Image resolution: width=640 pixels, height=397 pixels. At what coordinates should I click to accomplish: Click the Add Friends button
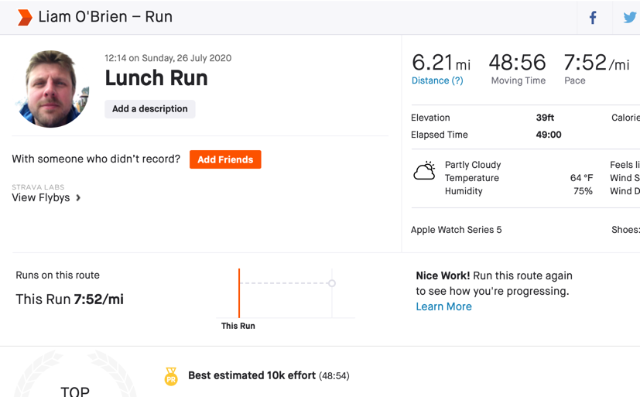[x=225, y=160]
